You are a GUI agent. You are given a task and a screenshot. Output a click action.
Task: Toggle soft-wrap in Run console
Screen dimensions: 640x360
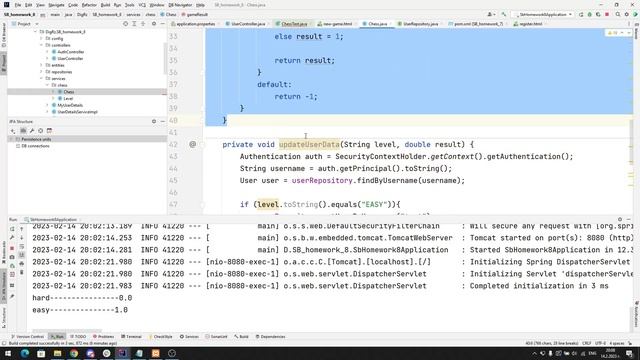22,247
